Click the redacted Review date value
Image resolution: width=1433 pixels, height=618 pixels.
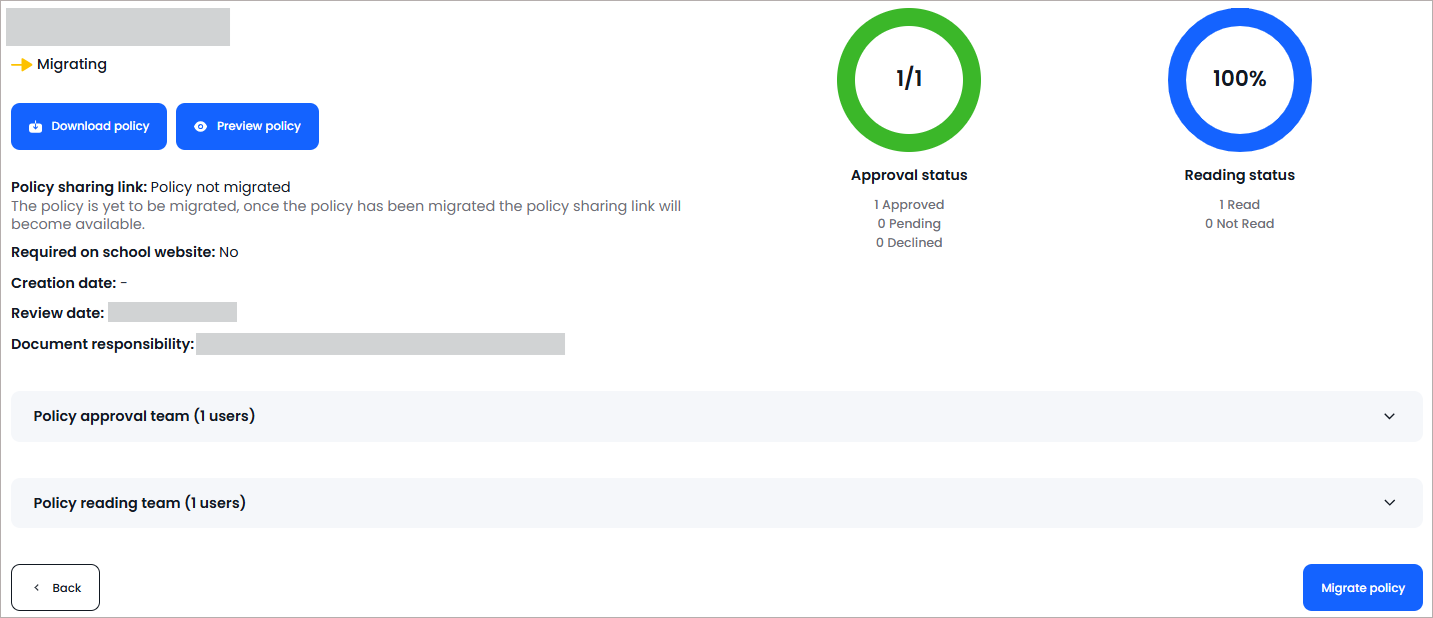172,312
